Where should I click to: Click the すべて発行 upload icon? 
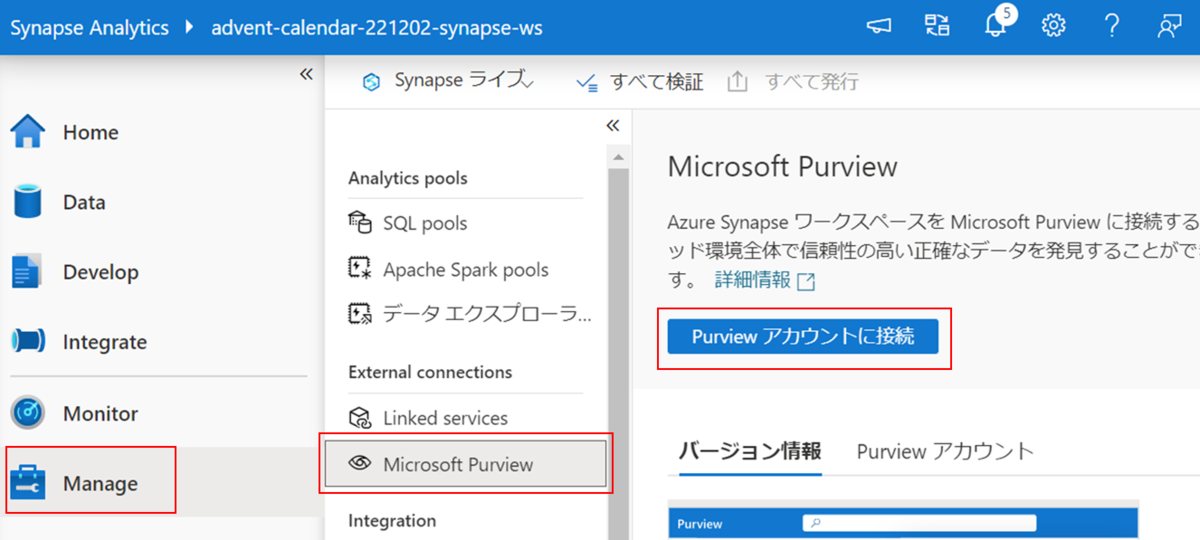(x=738, y=82)
